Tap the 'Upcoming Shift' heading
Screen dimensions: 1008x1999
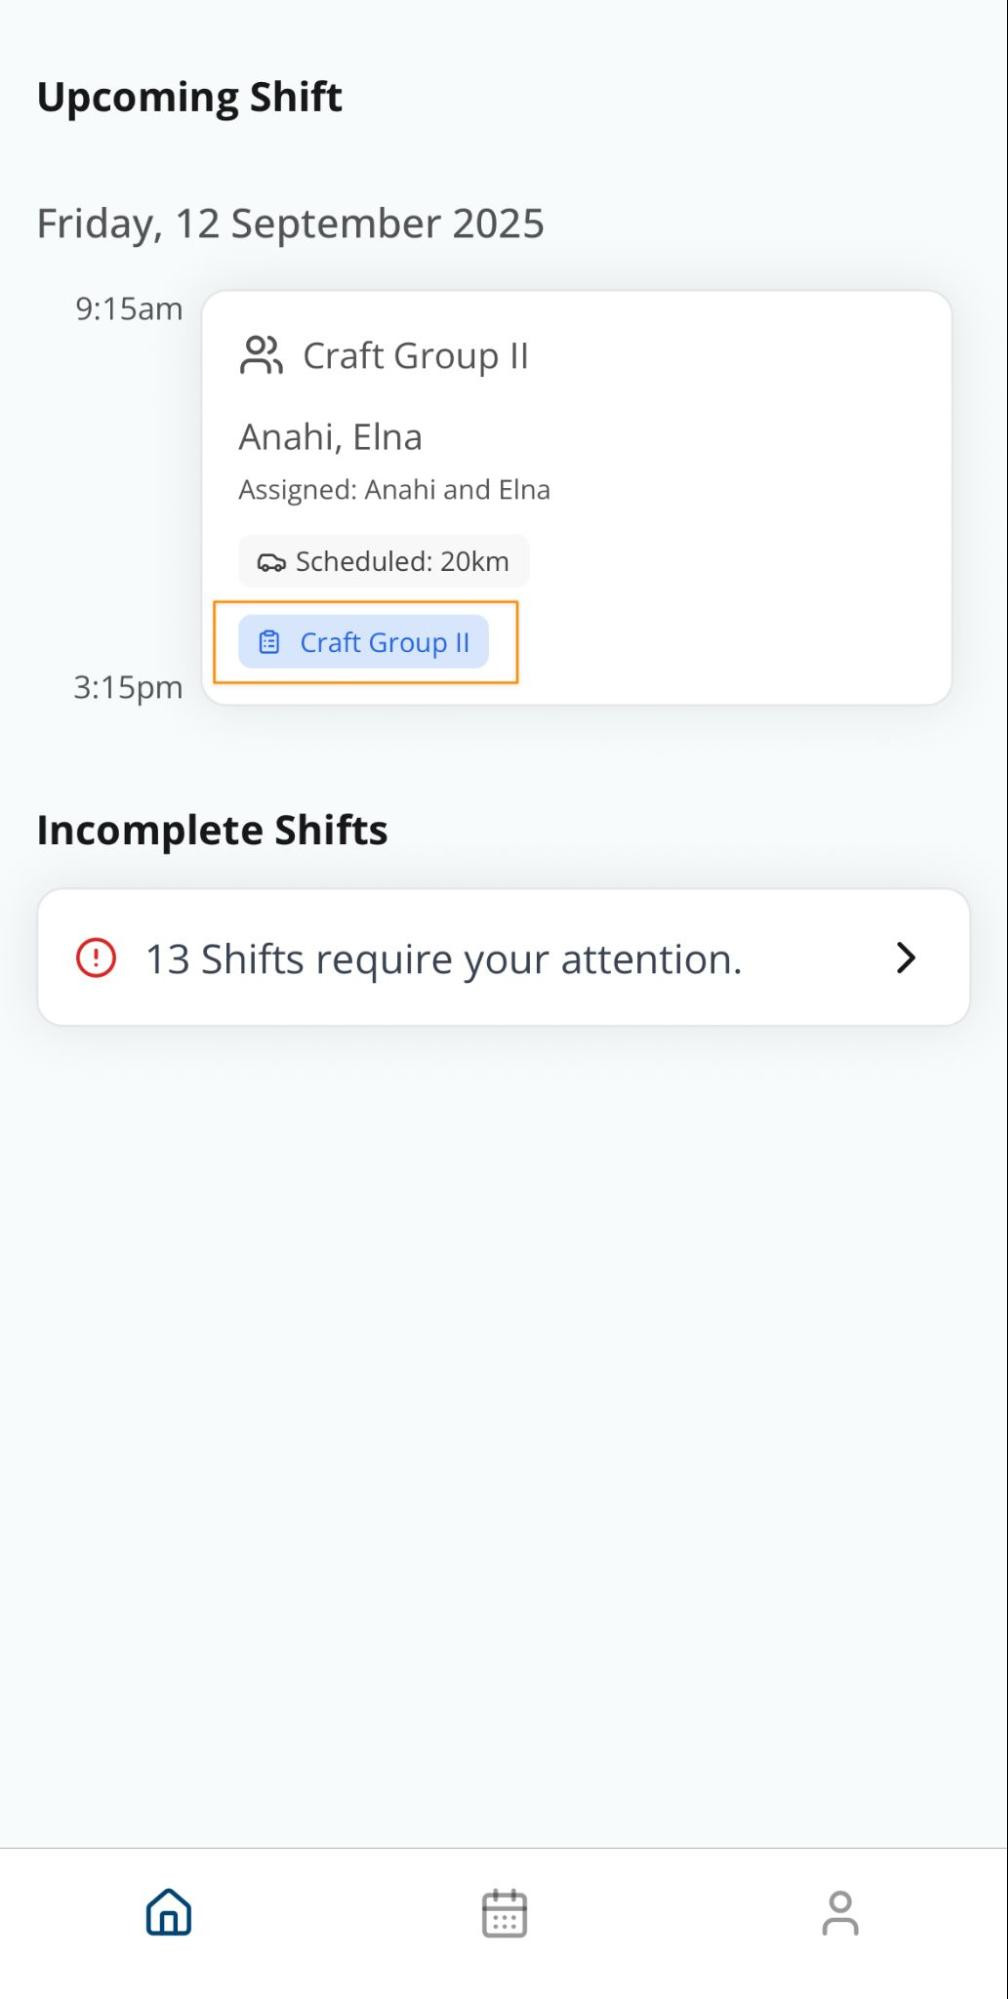(x=189, y=97)
